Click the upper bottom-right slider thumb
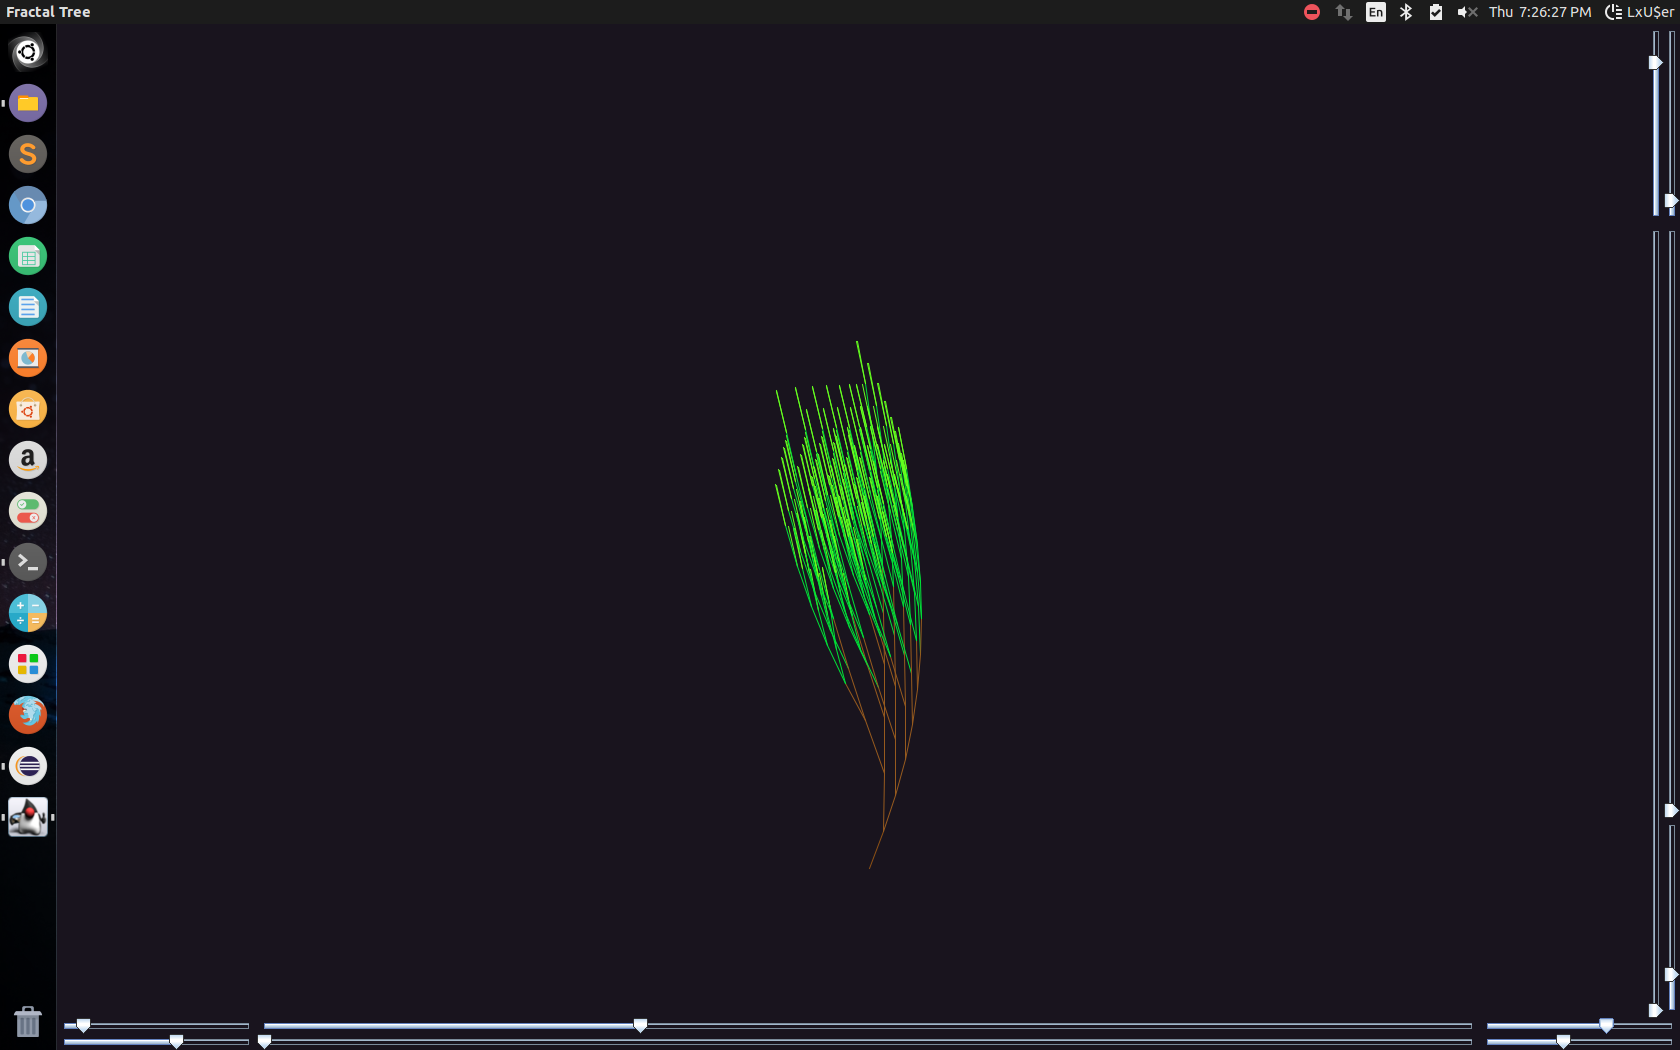Screen dimensions: 1680x1050 click(x=1606, y=1025)
